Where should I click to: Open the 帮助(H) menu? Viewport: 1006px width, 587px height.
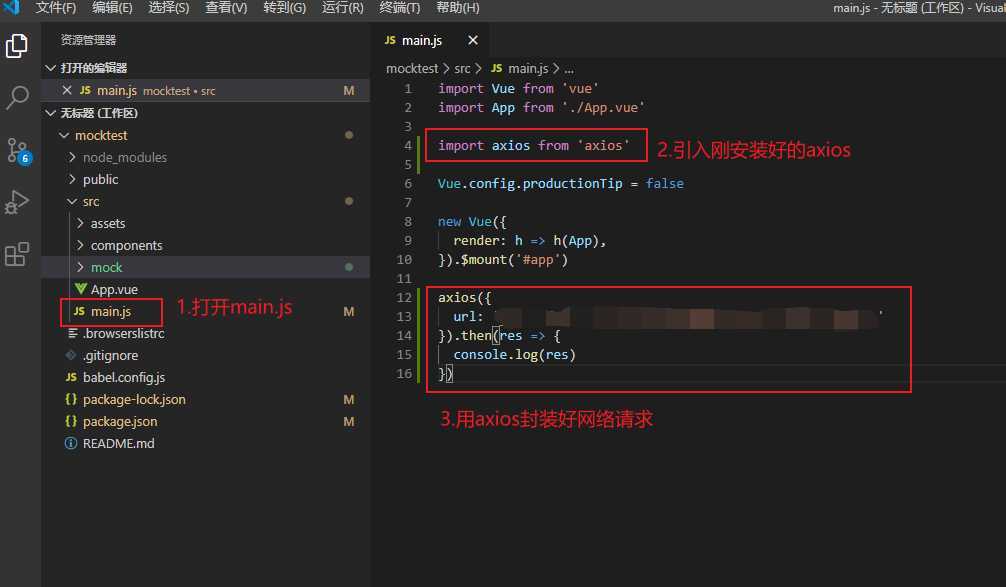click(457, 8)
